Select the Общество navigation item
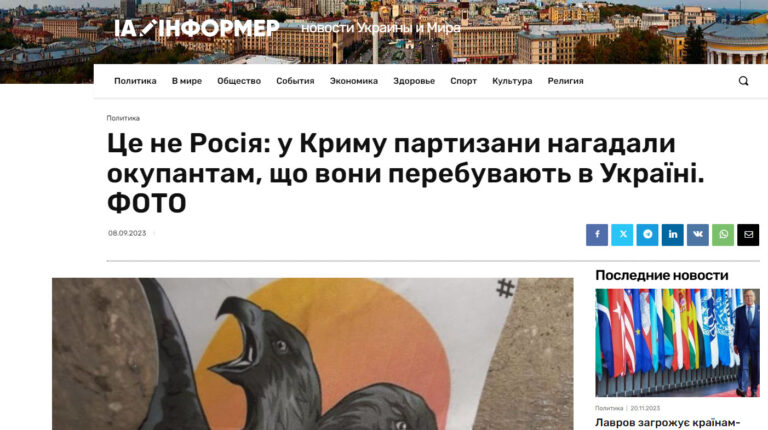The width and height of the screenshot is (768, 430). (x=239, y=81)
